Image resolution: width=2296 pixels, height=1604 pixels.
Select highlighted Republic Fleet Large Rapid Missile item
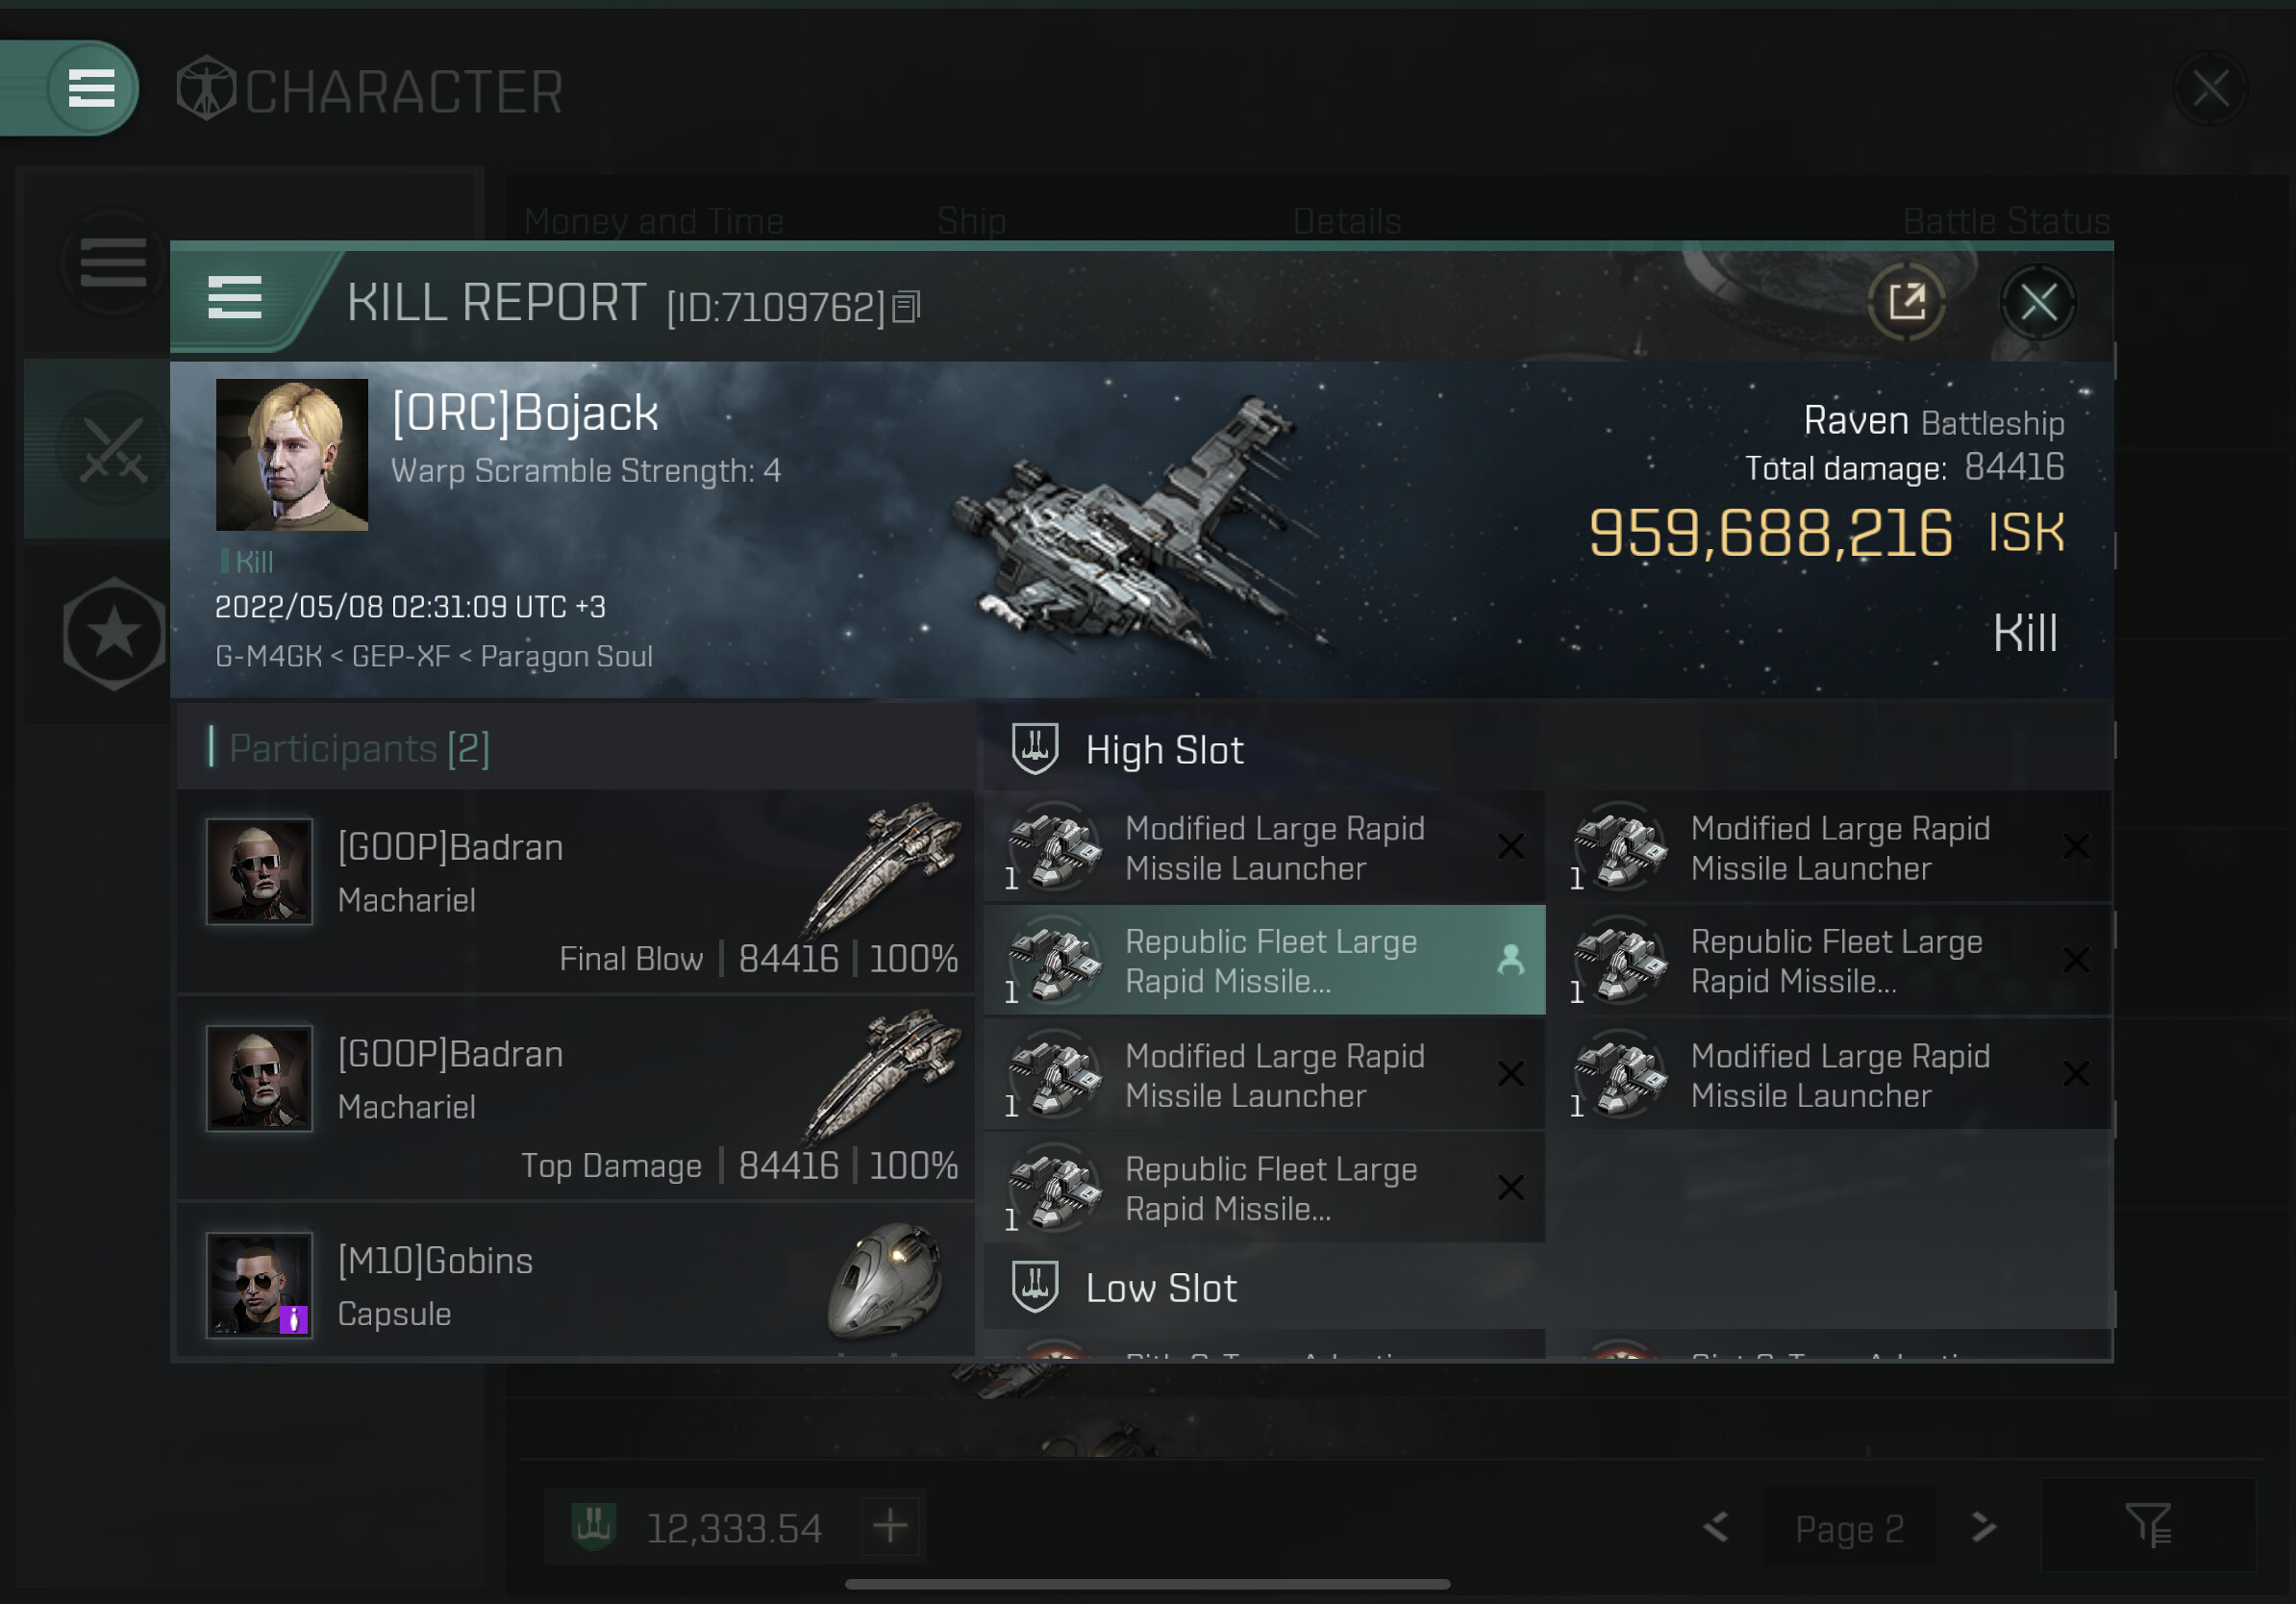[1265, 961]
